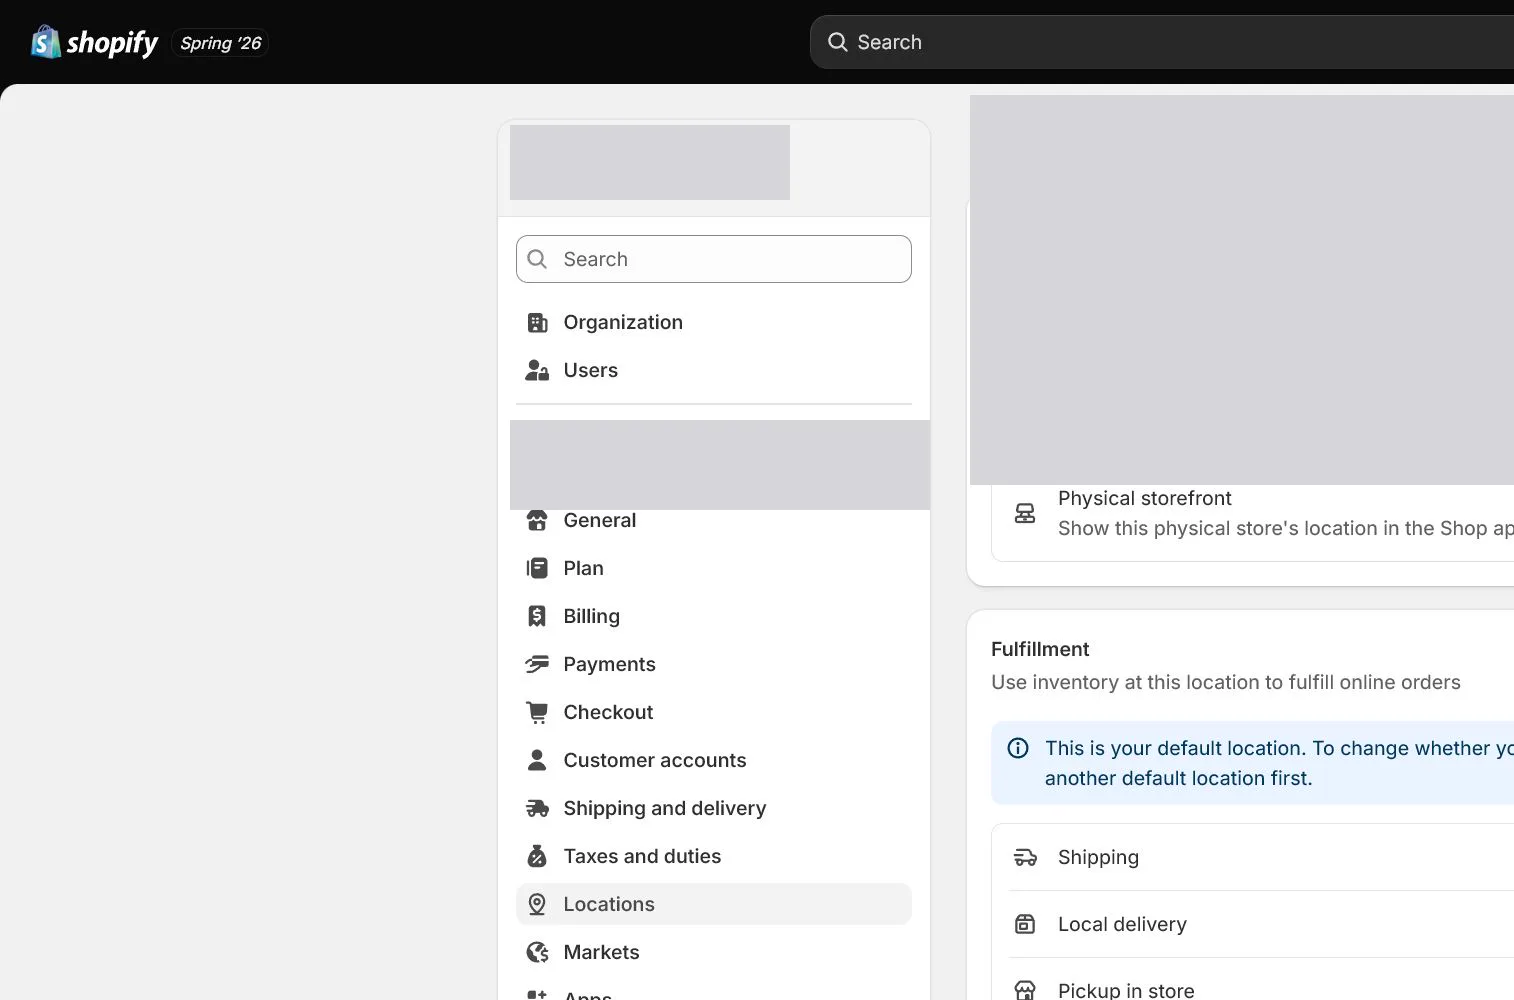Focus the top bar Search field
Screen dimensions: 1514x1000
click(1162, 42)
